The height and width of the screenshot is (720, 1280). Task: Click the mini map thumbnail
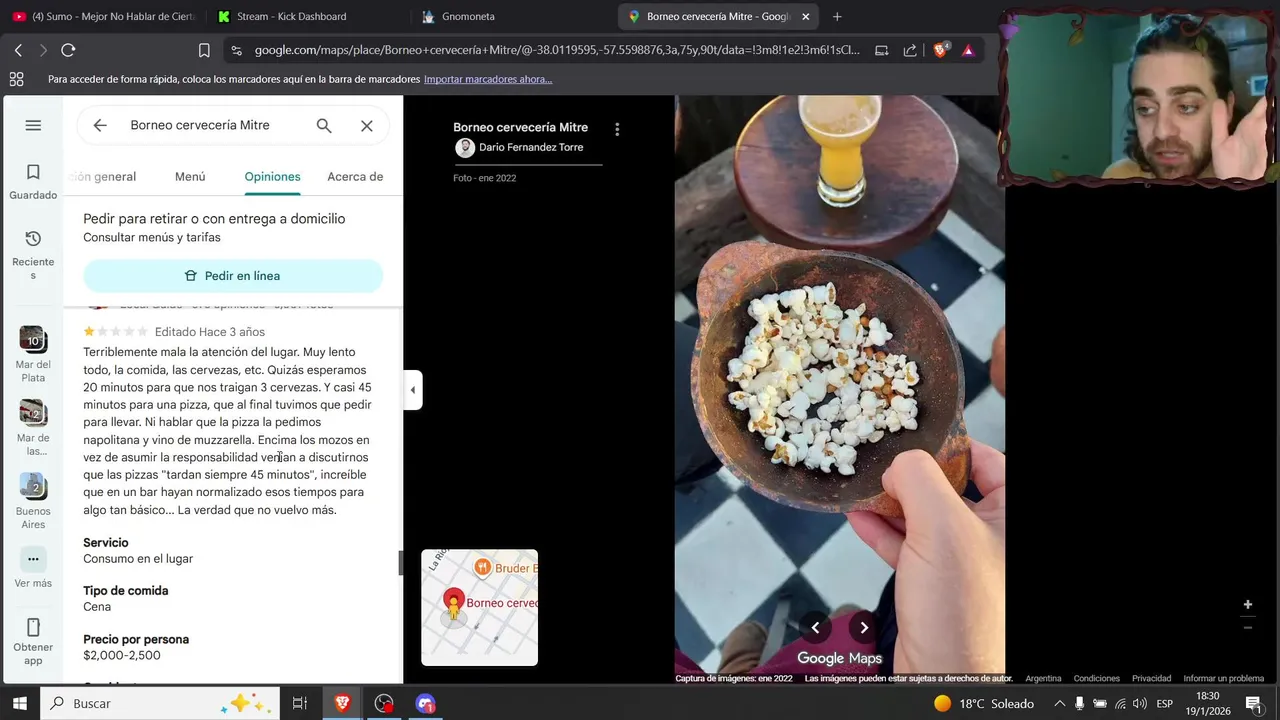pos(479,607)
